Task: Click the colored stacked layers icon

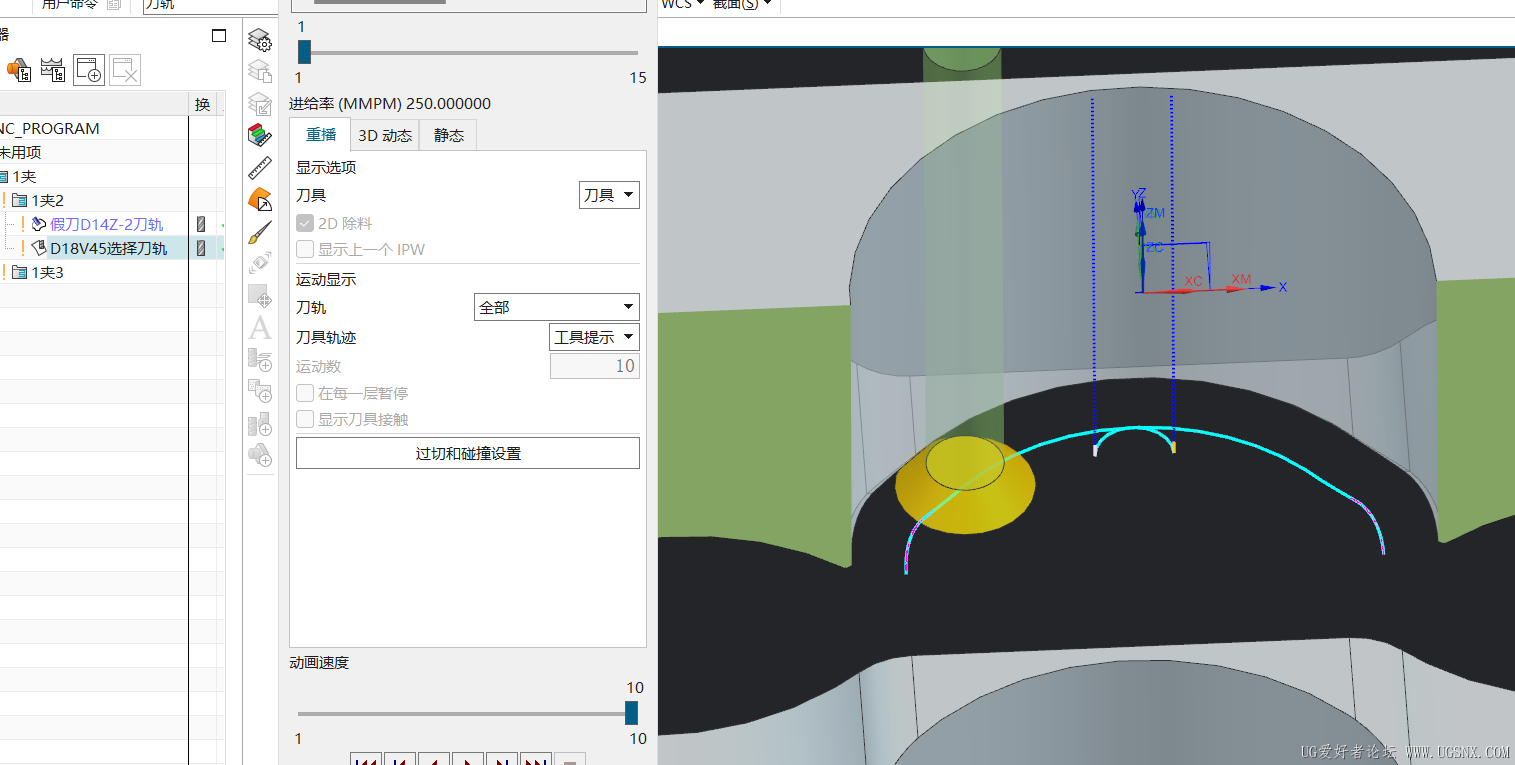Action: tap(260, 135)
